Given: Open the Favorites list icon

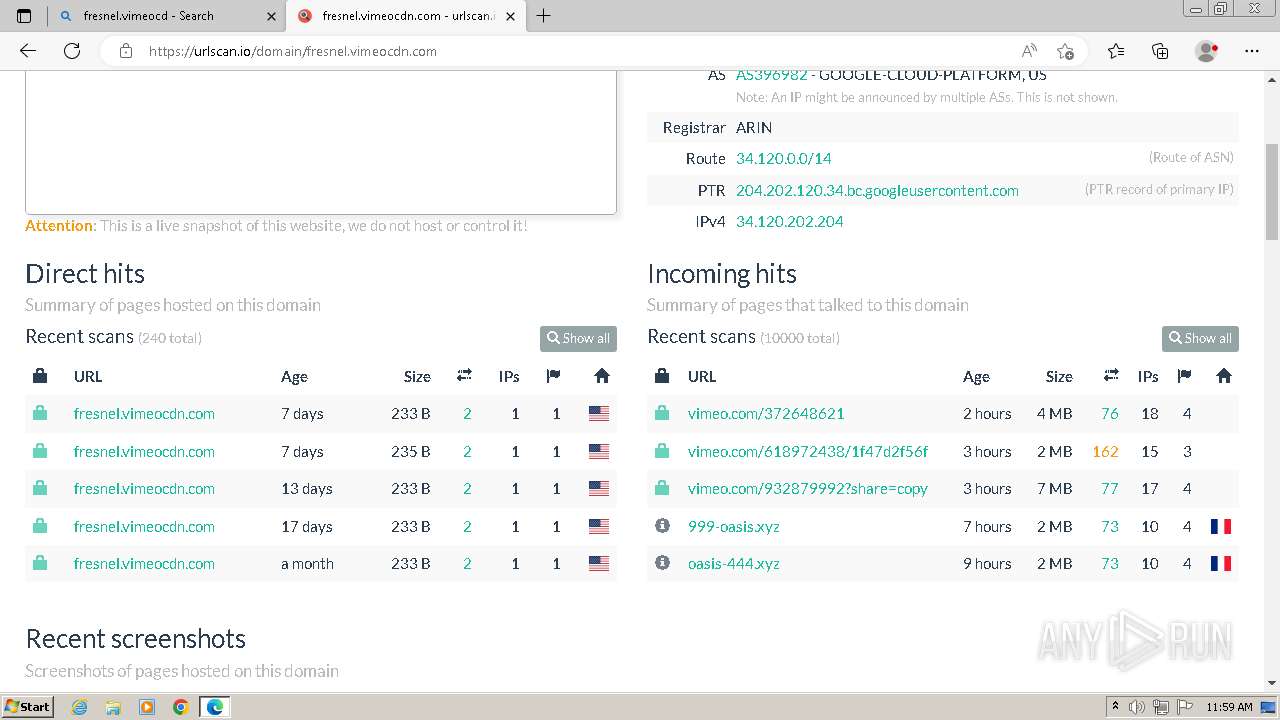Looking at the screenshot, I should pos(1116,51).
